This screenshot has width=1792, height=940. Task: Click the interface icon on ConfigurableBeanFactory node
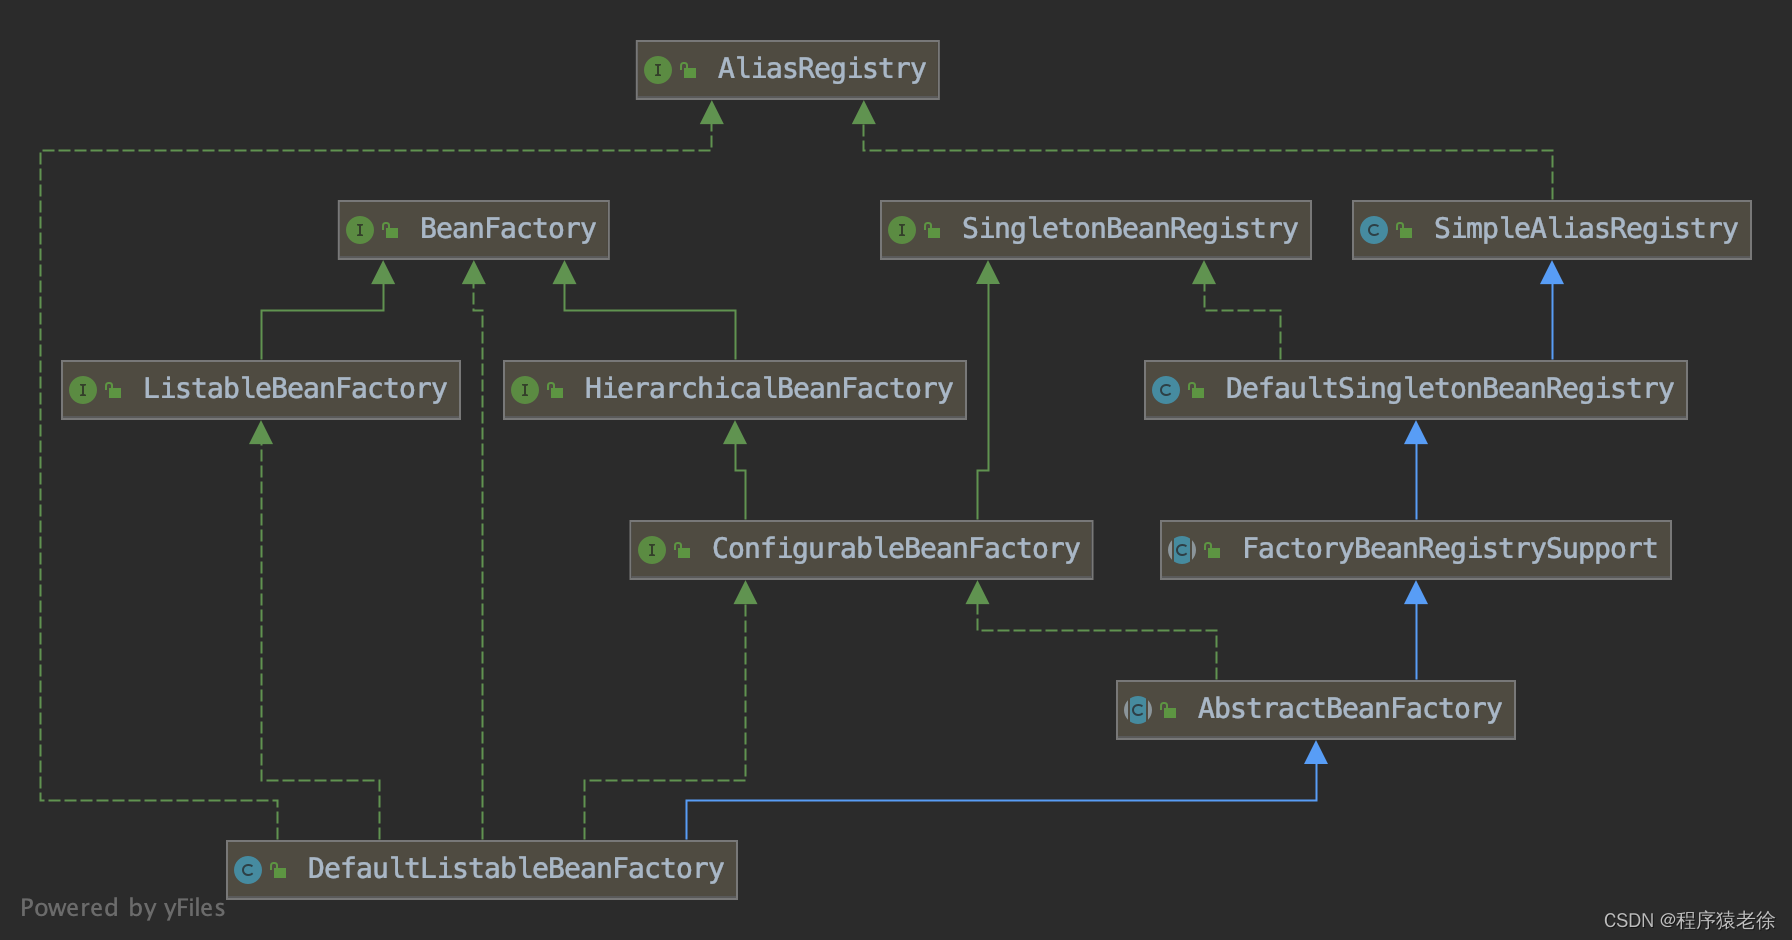[652, 550]
